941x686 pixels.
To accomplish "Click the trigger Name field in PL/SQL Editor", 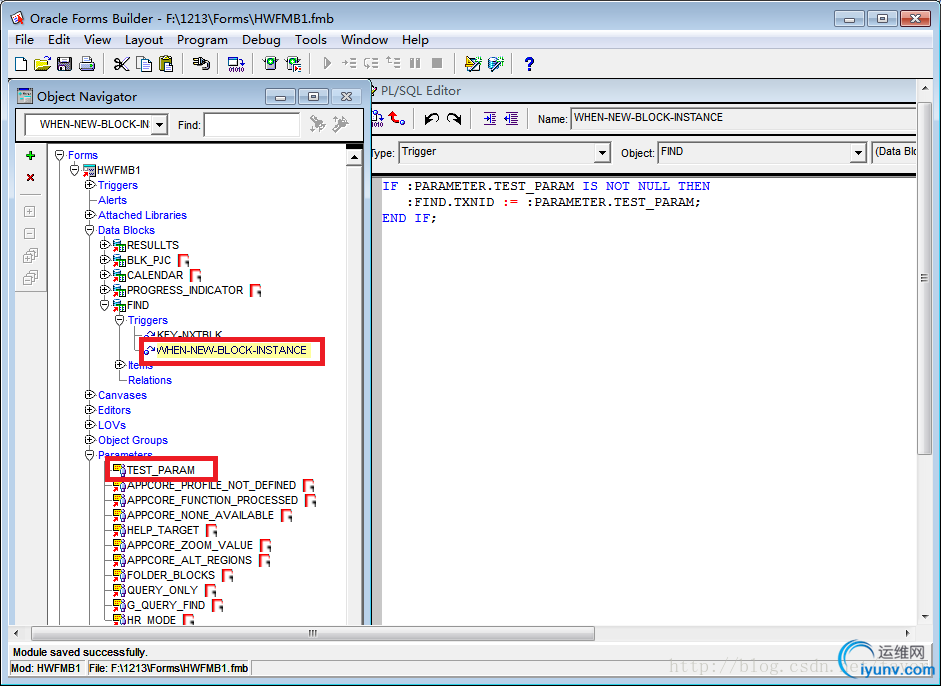I will [743, 118].
